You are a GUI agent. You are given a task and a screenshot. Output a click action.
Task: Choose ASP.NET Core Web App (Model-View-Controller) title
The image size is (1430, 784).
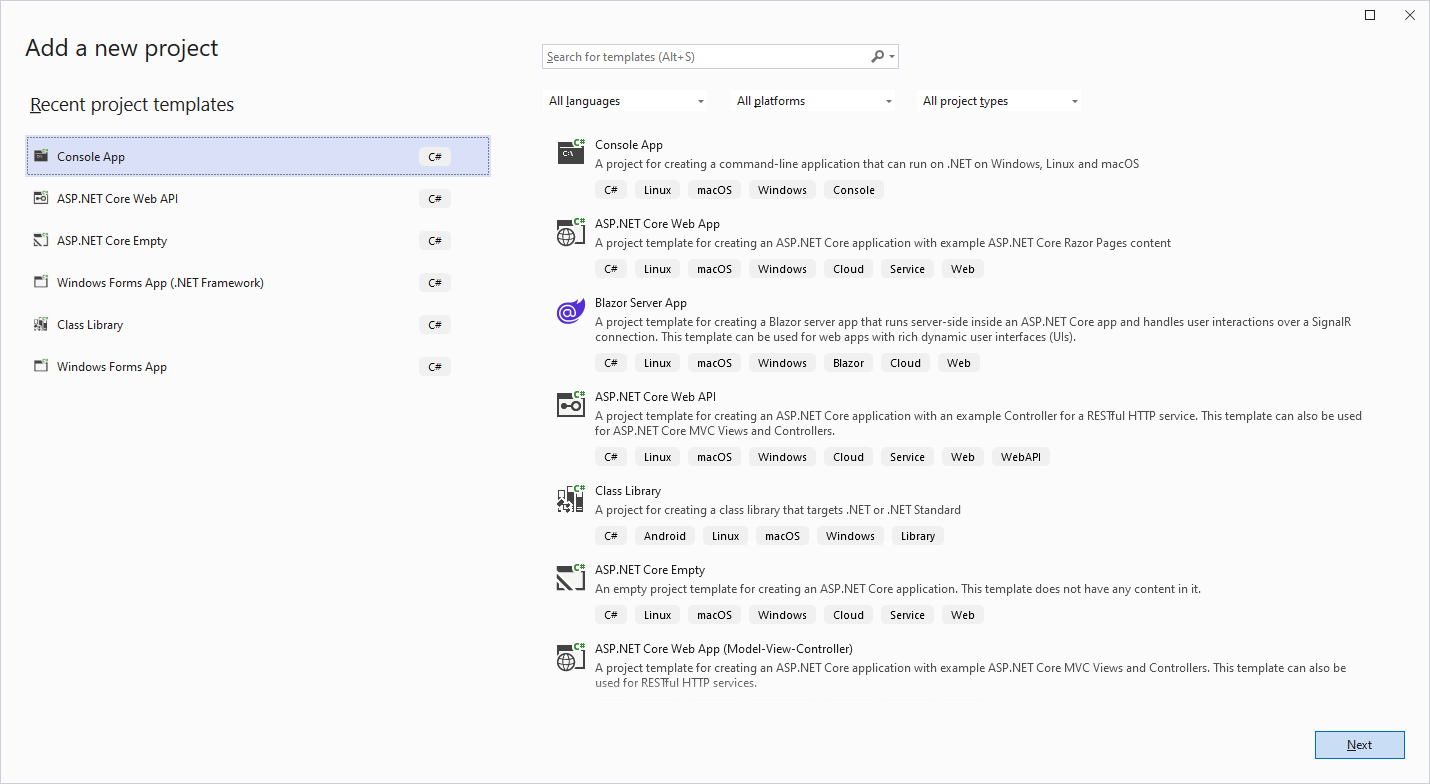[724, 649]
